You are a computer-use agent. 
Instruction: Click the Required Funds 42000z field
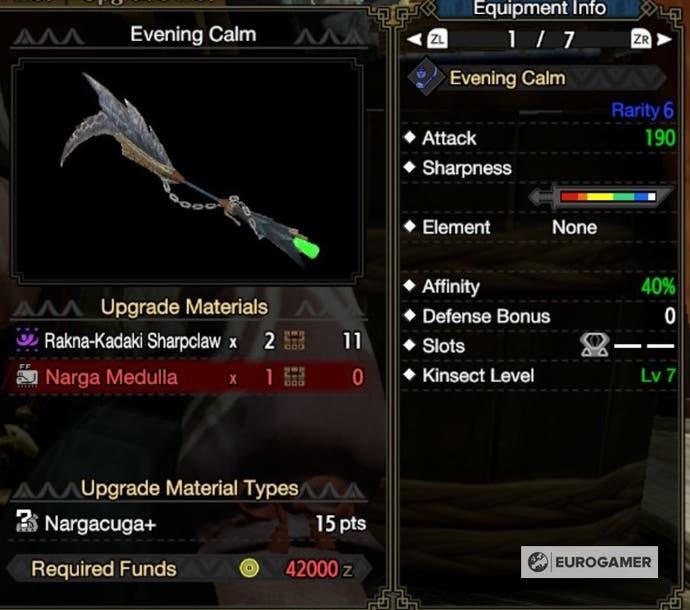[x=188, y=568]
